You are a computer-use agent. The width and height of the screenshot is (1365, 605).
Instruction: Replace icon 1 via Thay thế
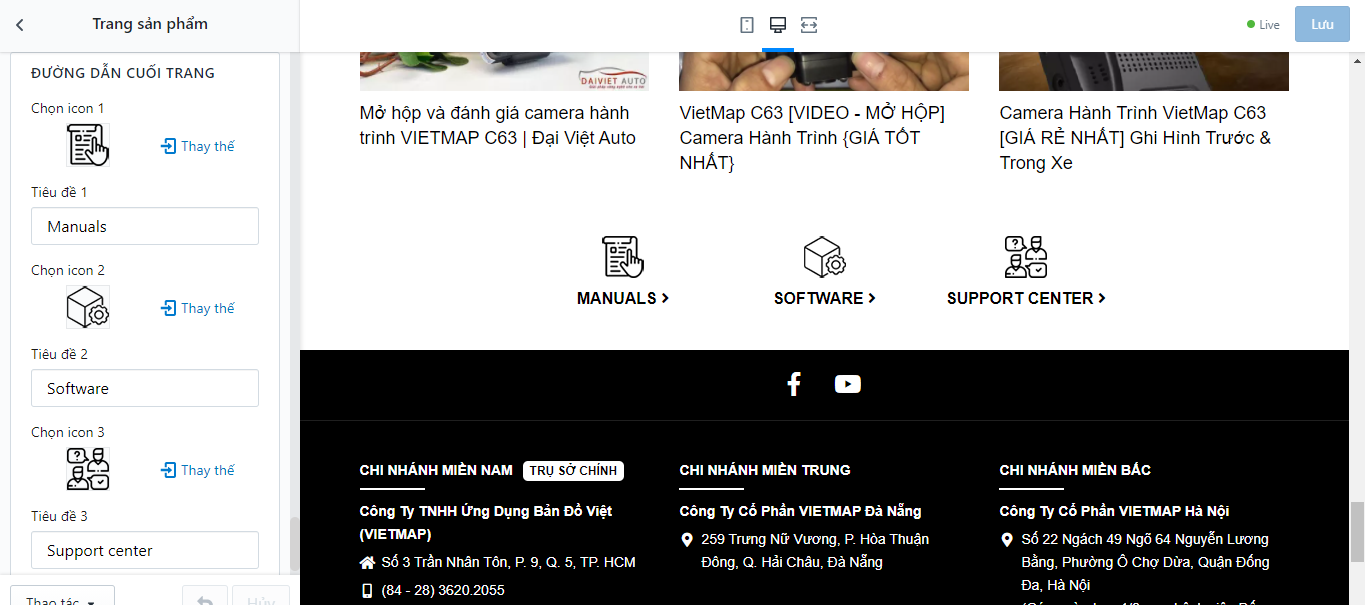pyautogui.click(x=197, y=146)
